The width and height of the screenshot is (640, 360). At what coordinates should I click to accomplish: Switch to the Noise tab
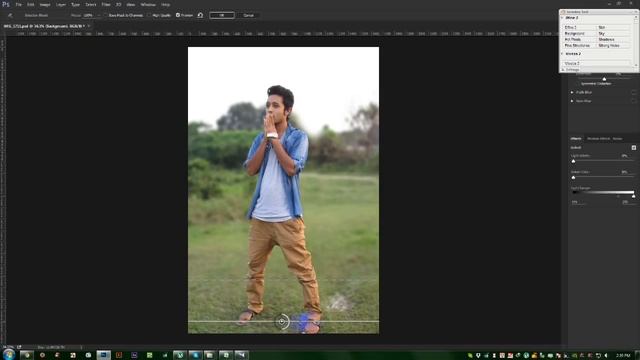click(x=617, y=139)
